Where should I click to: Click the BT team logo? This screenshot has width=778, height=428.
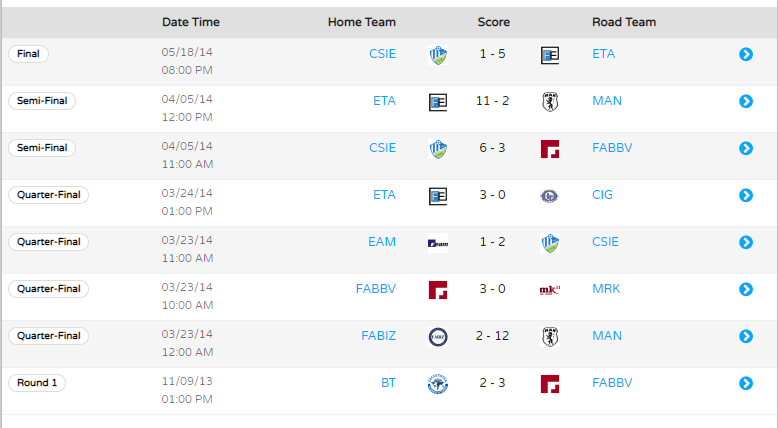click(438, 384)
